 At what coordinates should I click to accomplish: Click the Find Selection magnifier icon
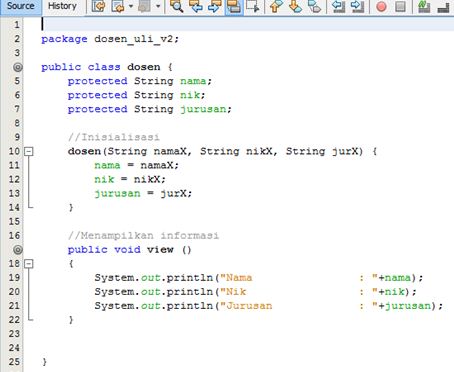tap(176, 6)
